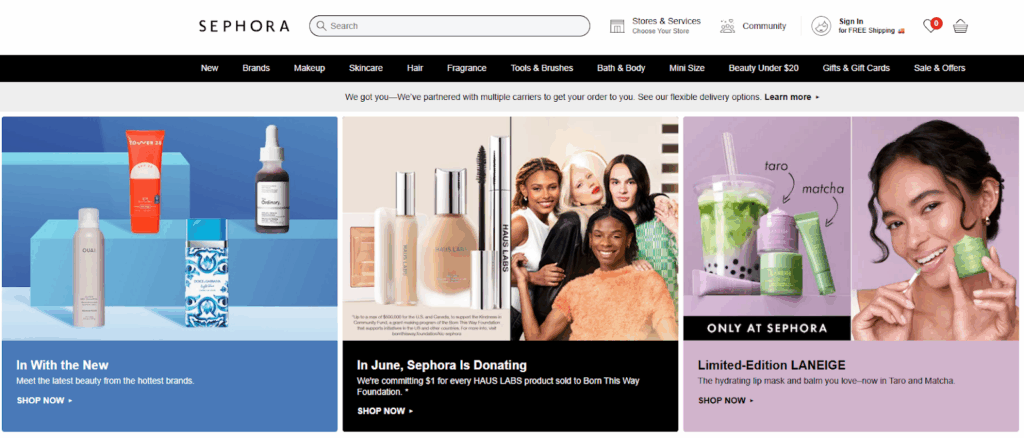Open the Community link
The height and width of the screenshot is (438, 1024).
(764, 26)
